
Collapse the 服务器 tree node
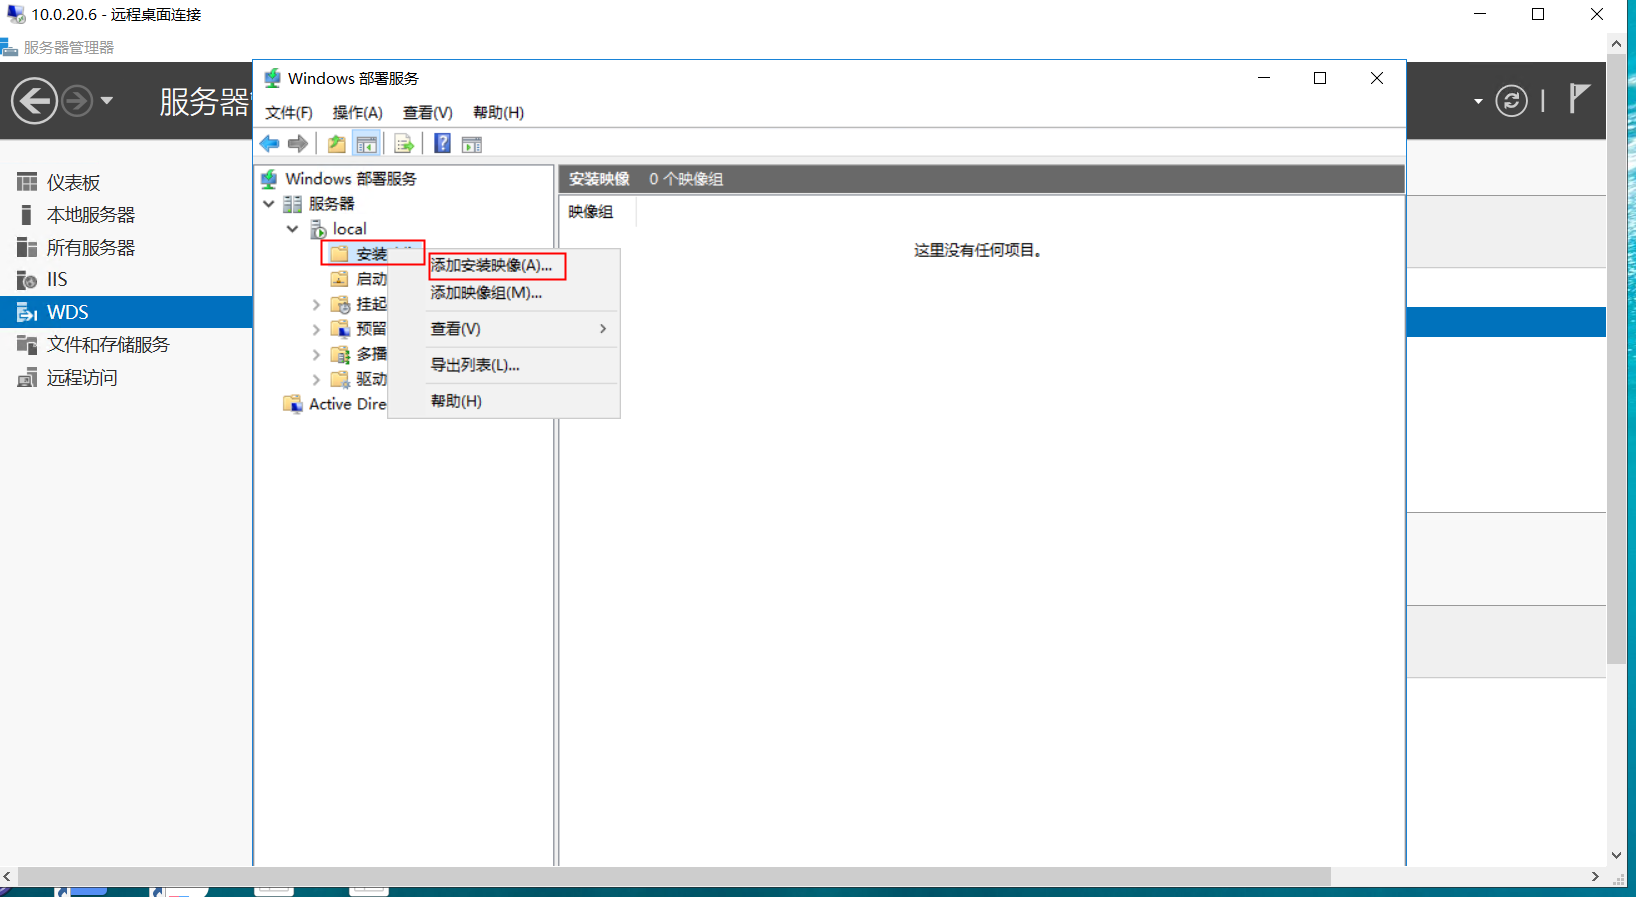pos(269,203)
